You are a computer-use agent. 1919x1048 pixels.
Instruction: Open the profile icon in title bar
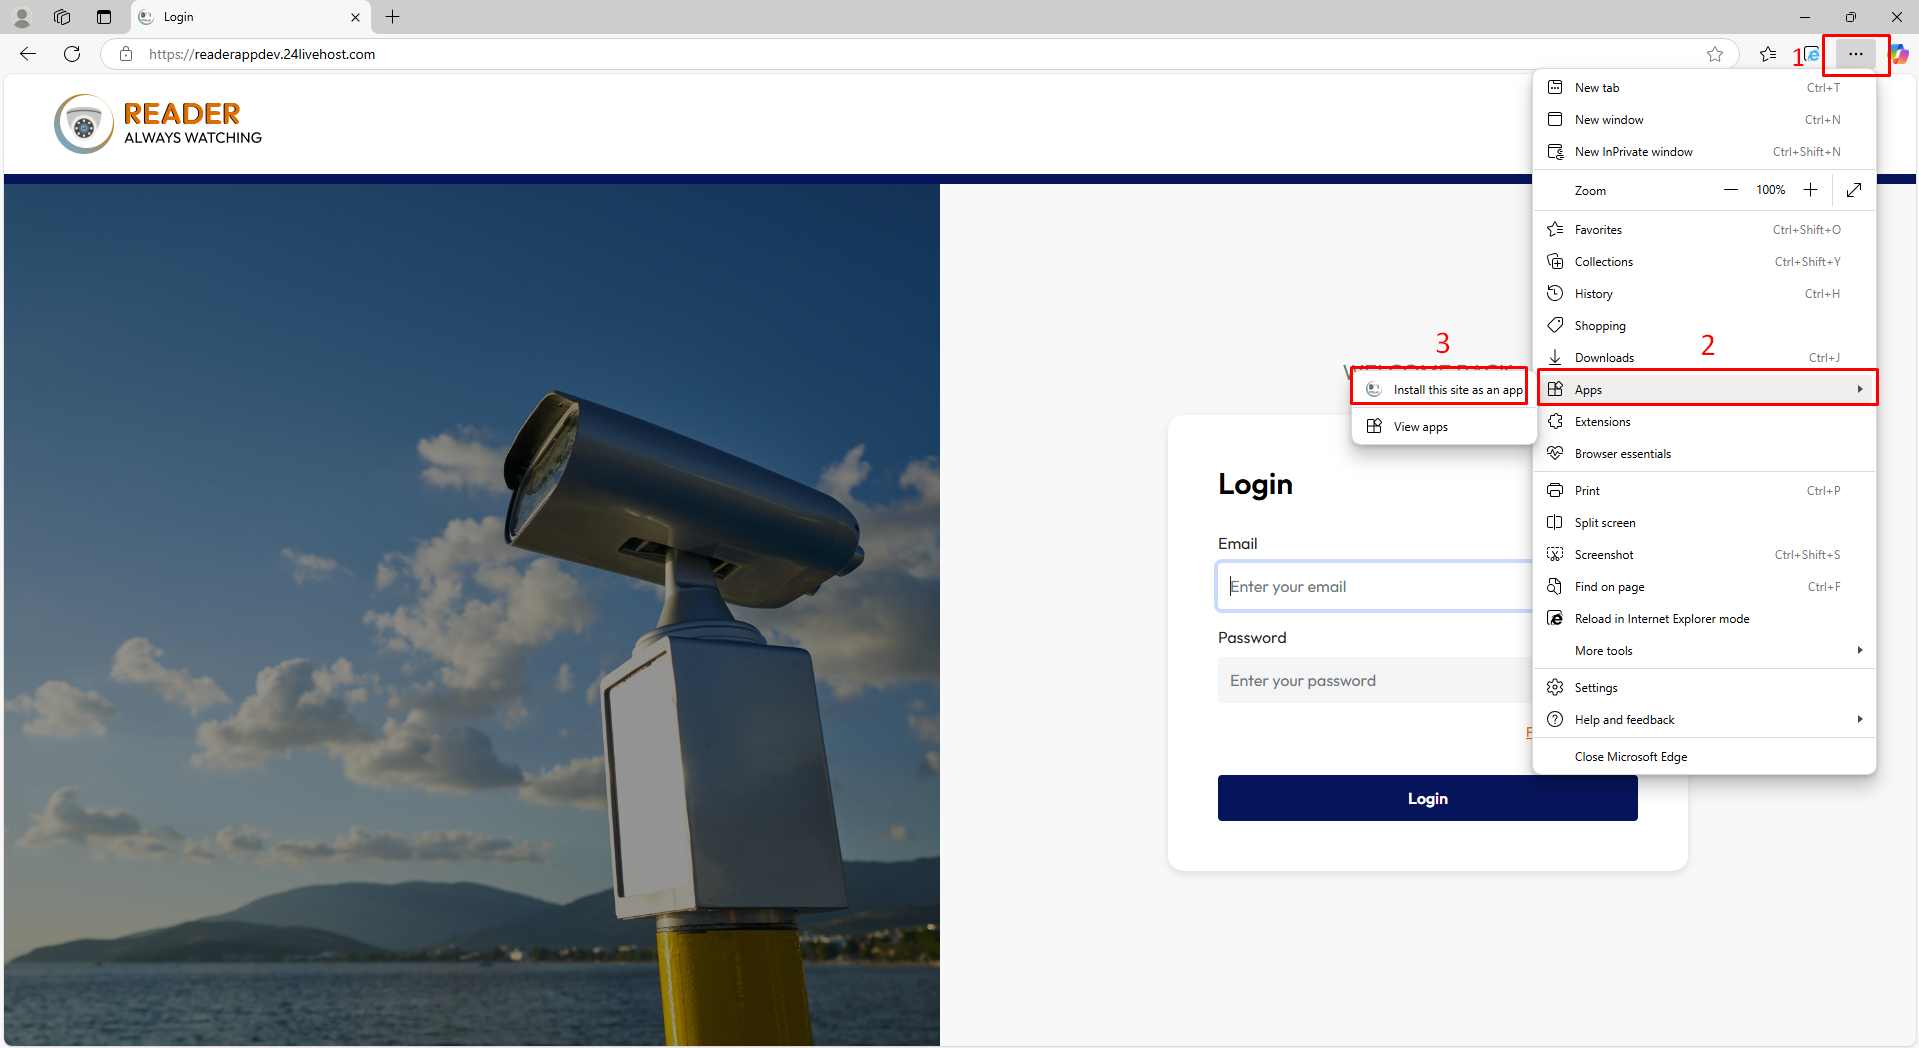pyautogui.click(x=22, y=17)
